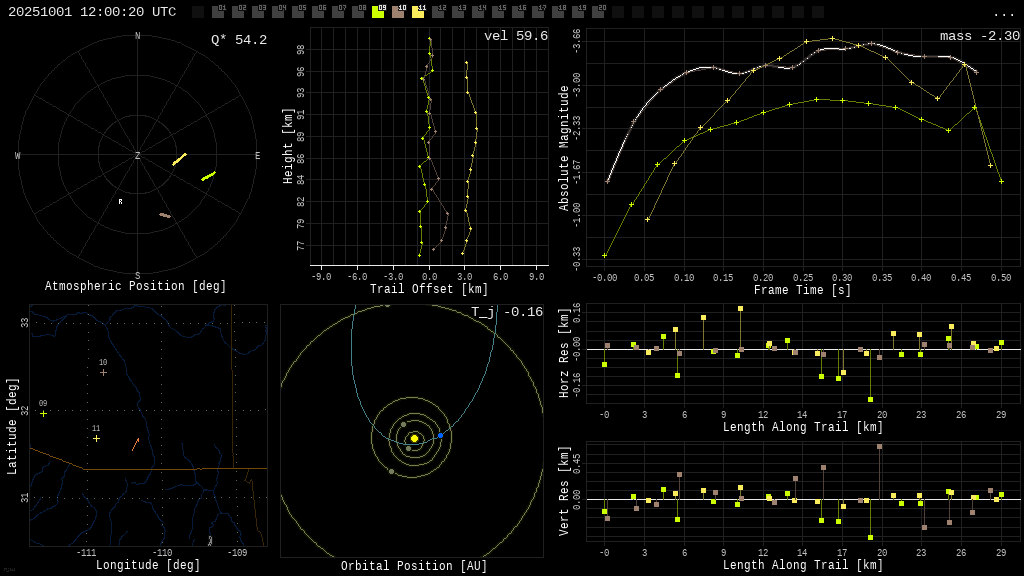Viewport: 1024px width, 576px height.
Task: Click the R radiant marker in polar plot
Action: click(x=120, y=202)
